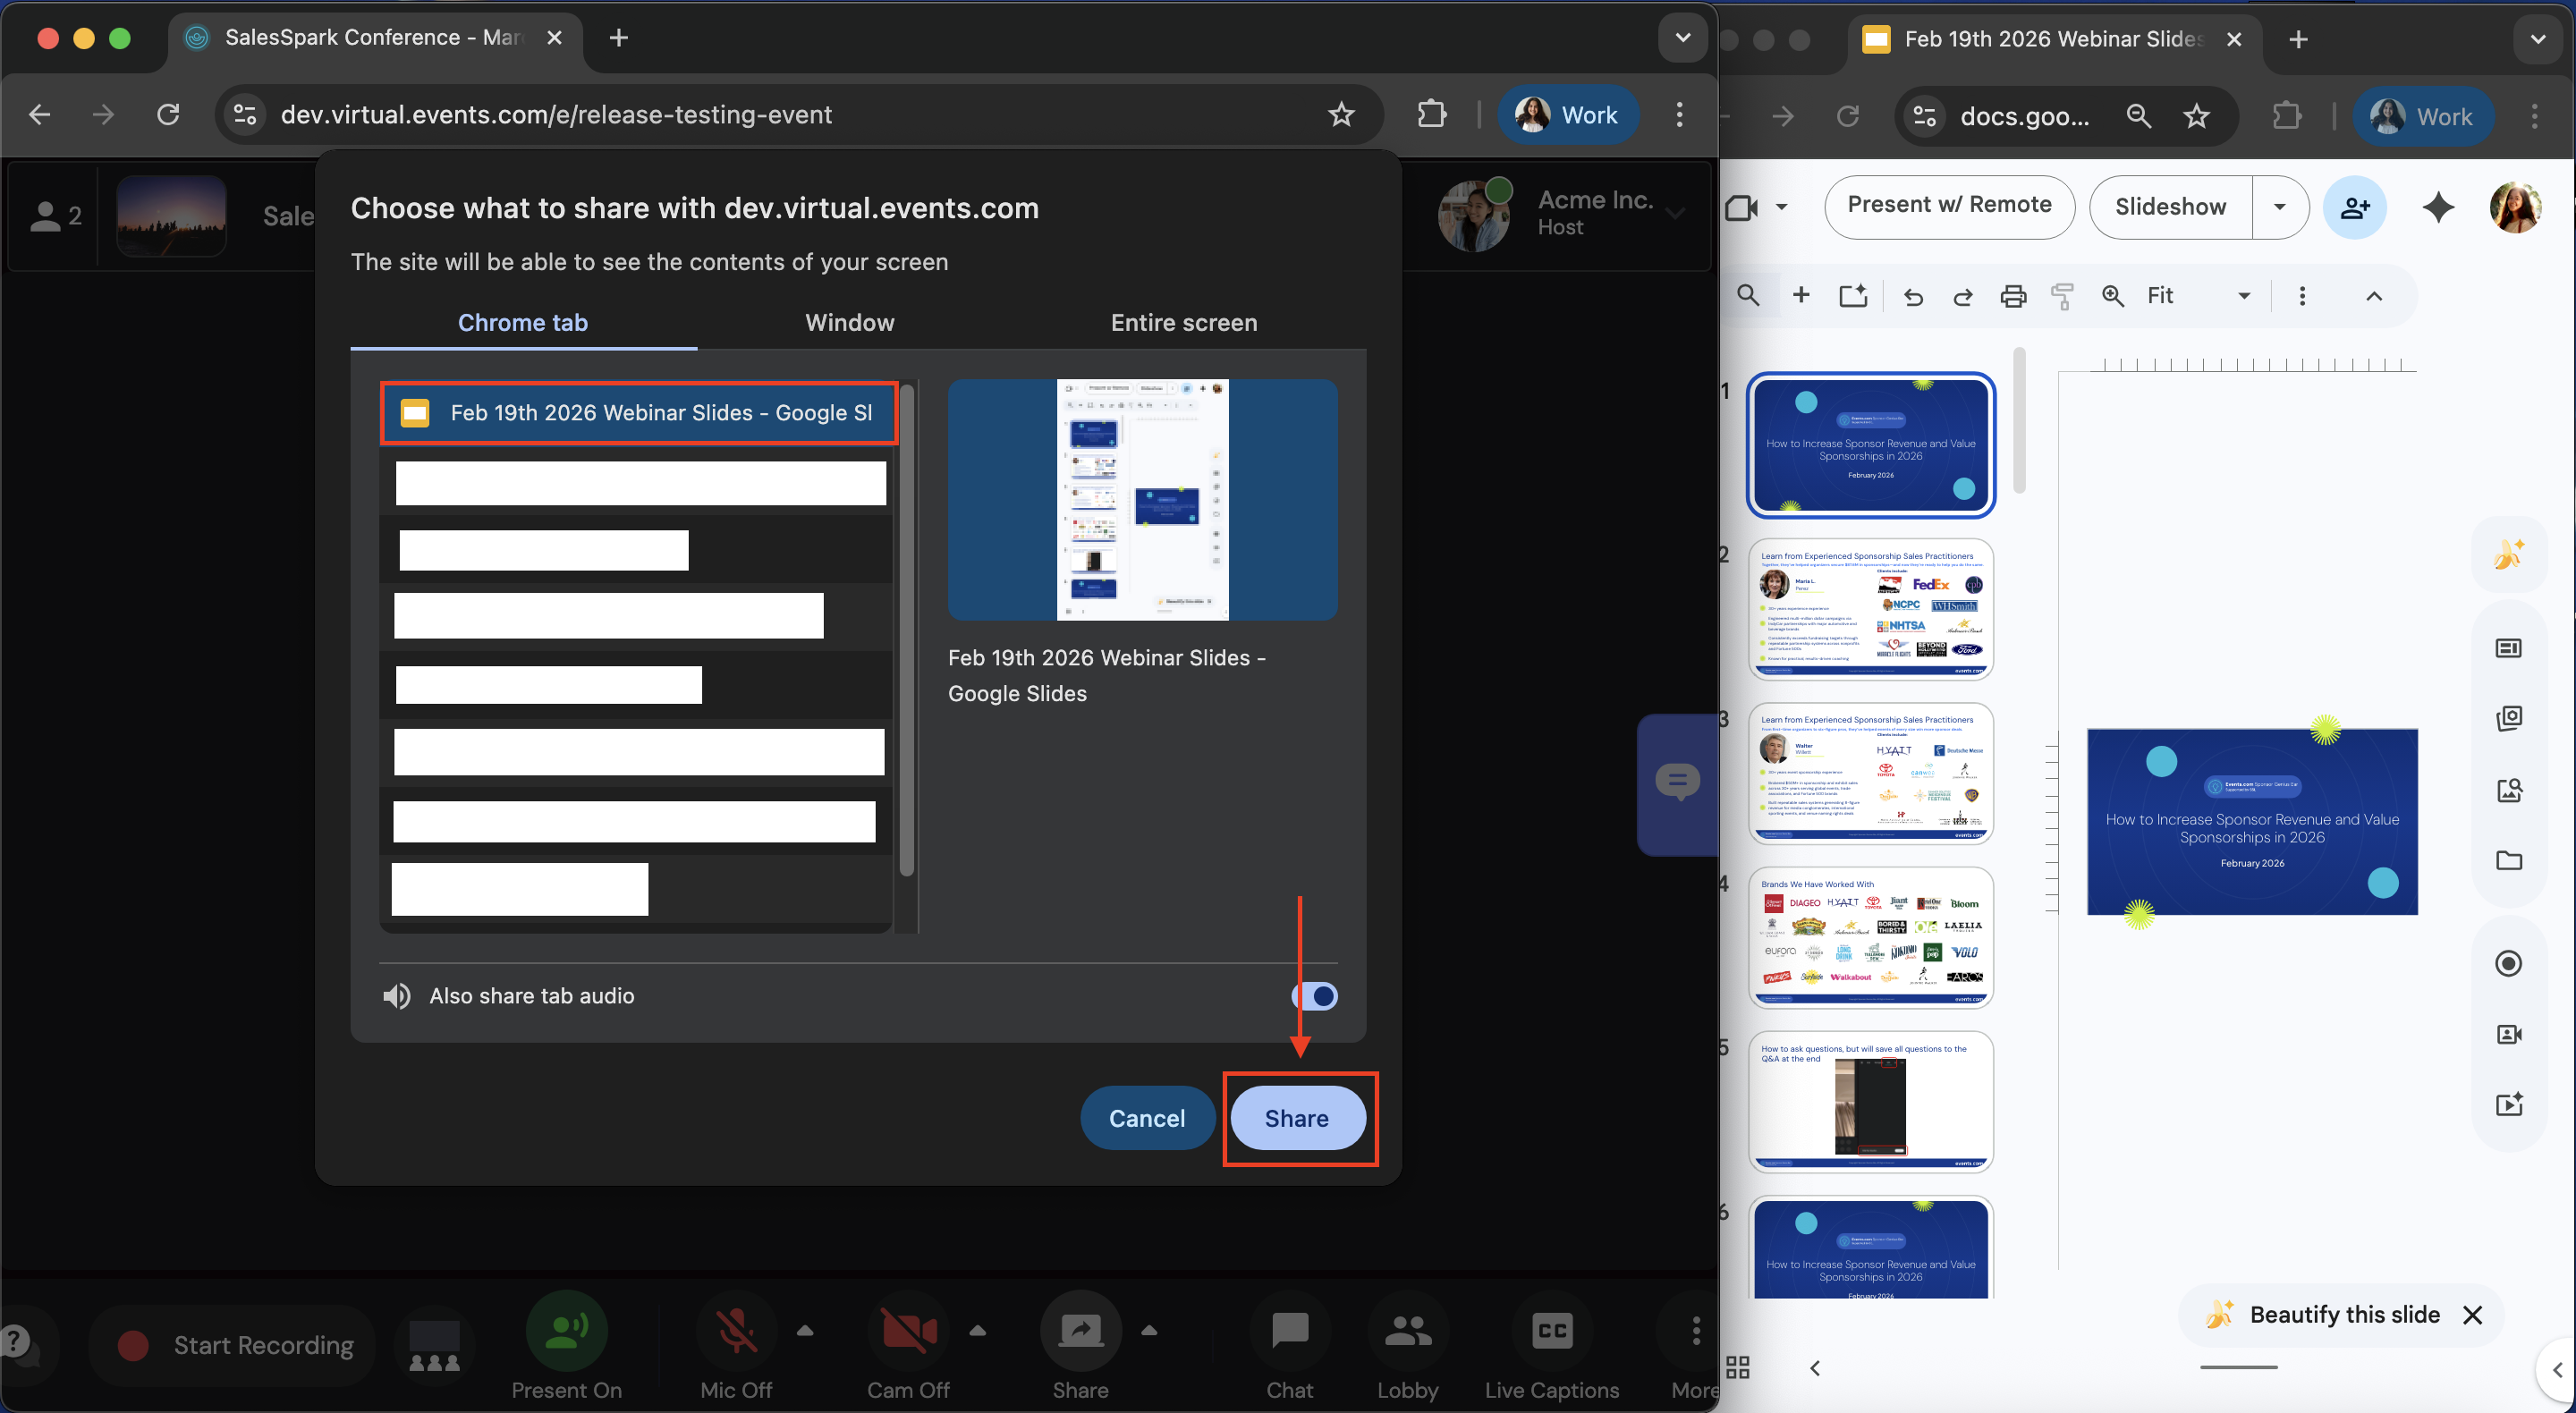Click the Paint format roller icon
Screen dimensions: 2576x1413
click(2061, 296)
